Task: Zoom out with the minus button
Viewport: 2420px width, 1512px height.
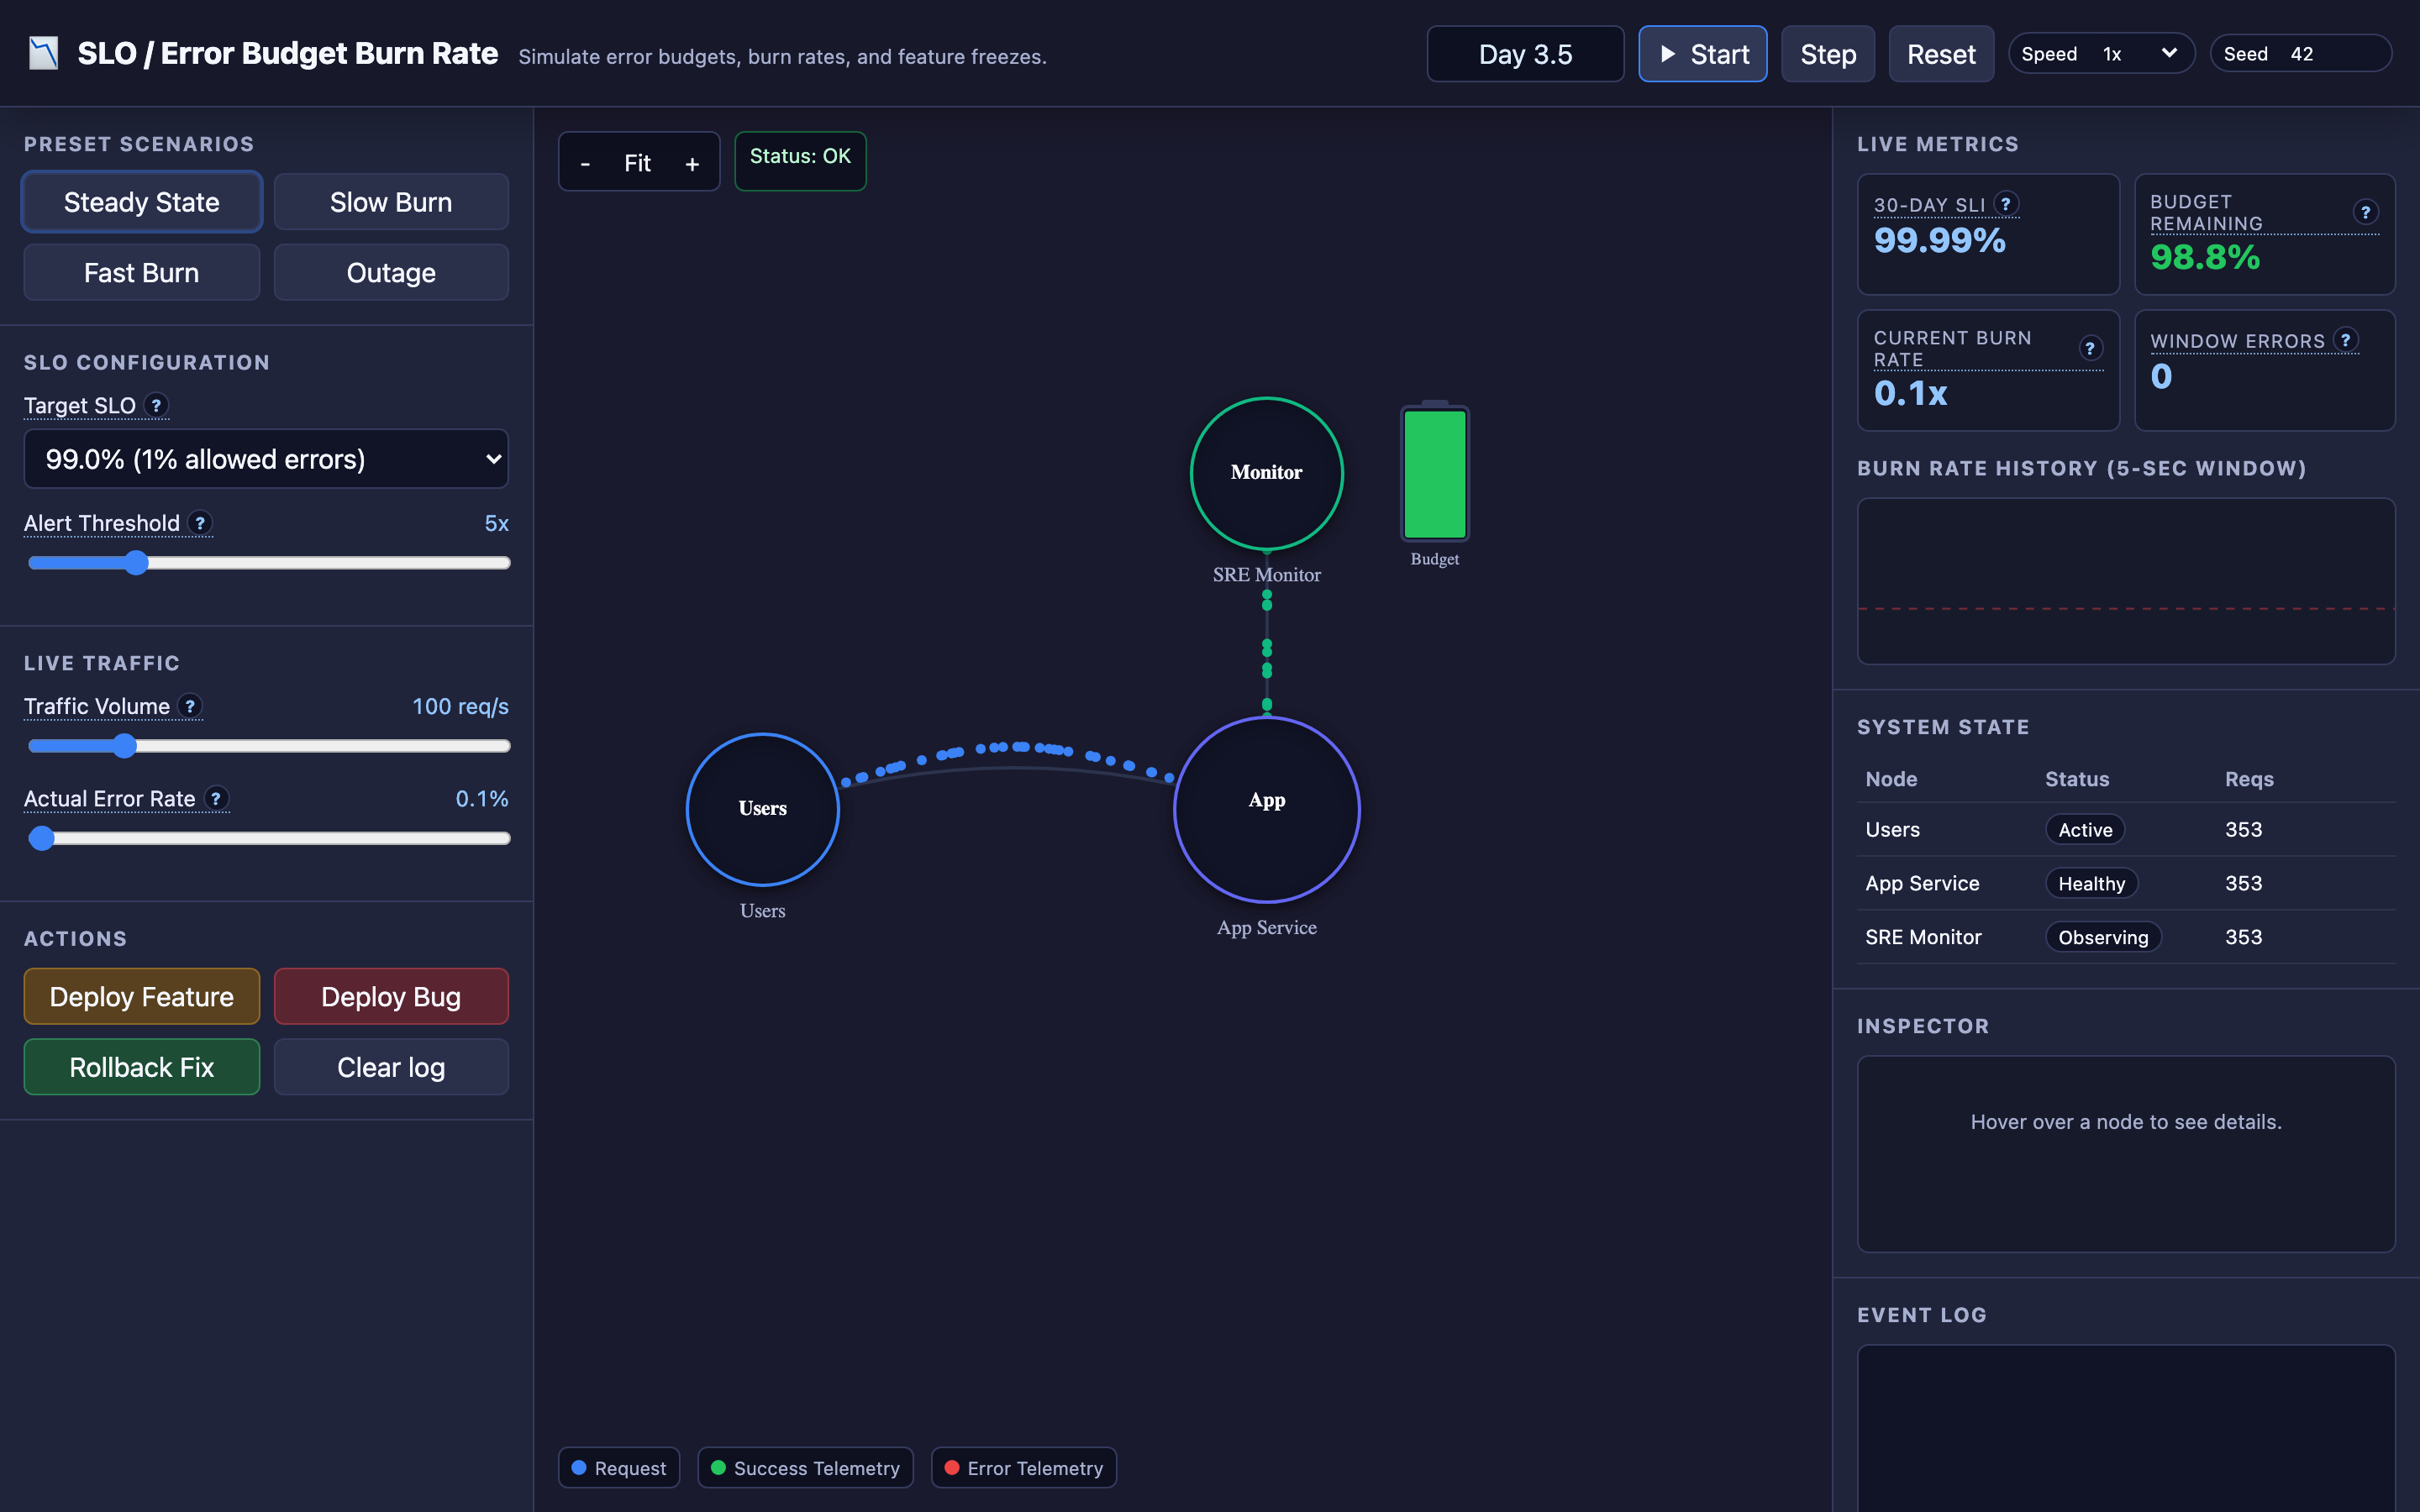Action: (x=585, y=163)
